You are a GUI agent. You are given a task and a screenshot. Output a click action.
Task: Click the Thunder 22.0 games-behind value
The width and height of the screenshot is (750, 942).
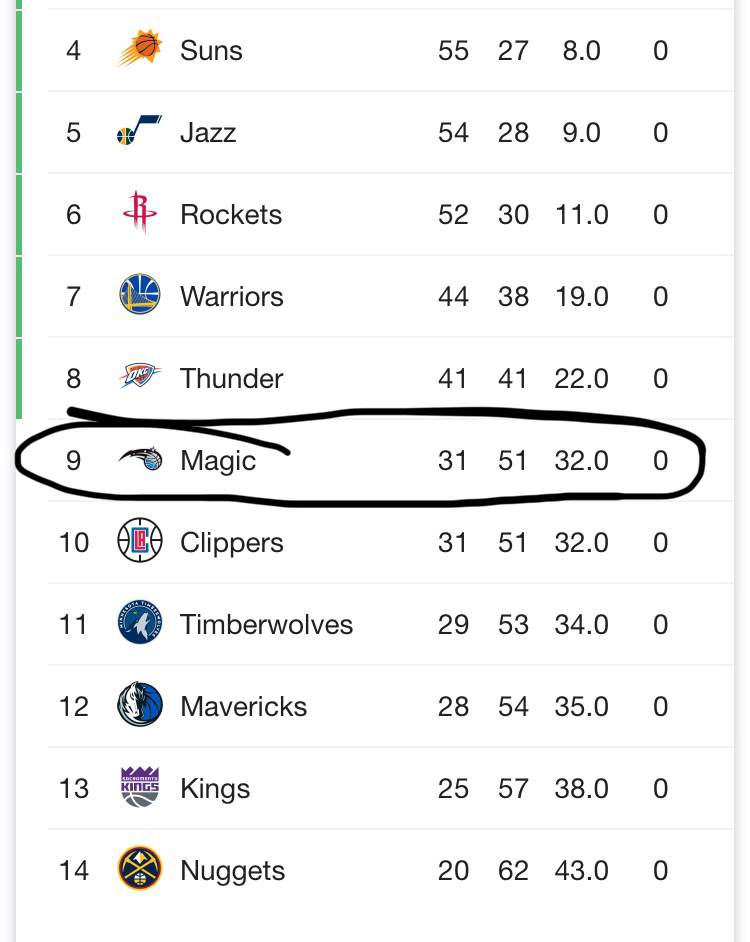581,379
